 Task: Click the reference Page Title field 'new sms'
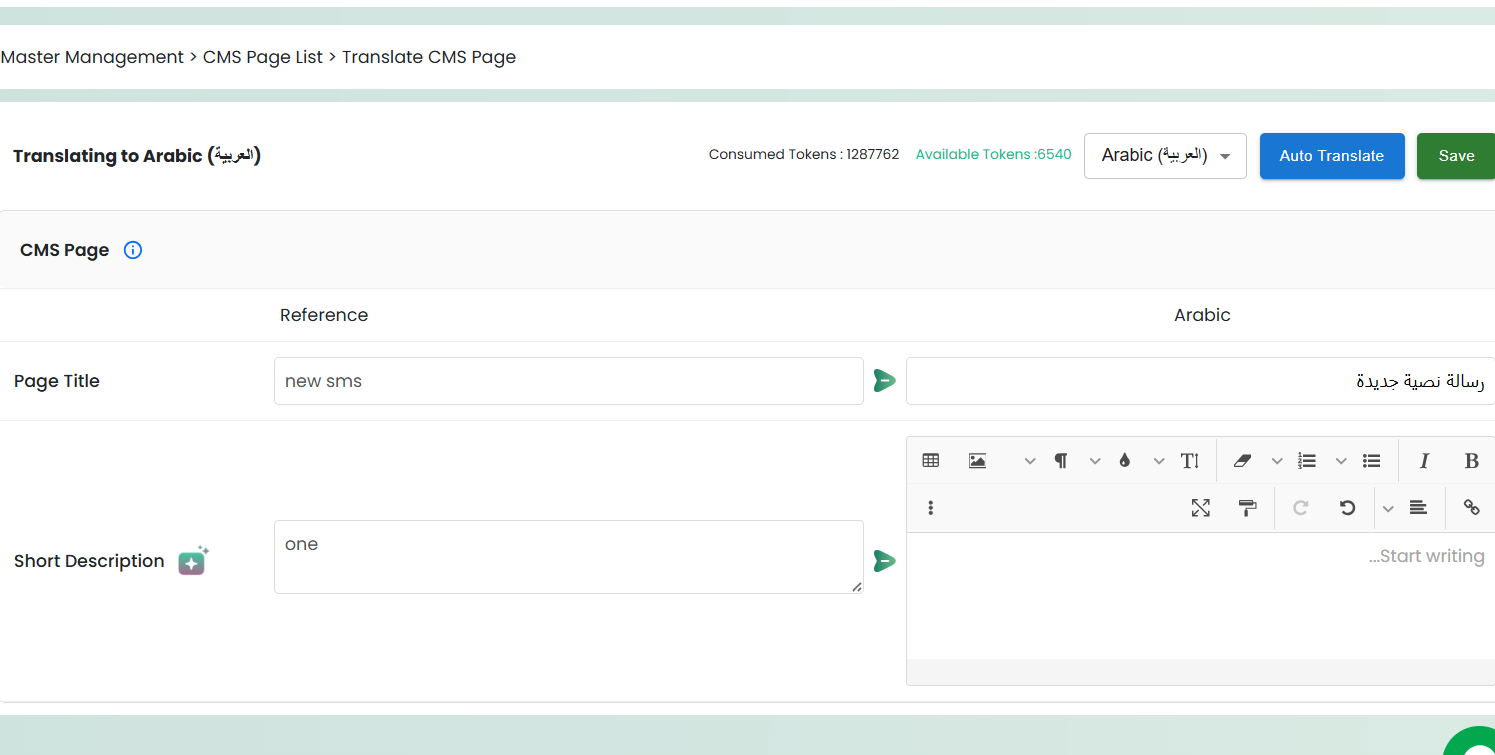tap(569, 381)
